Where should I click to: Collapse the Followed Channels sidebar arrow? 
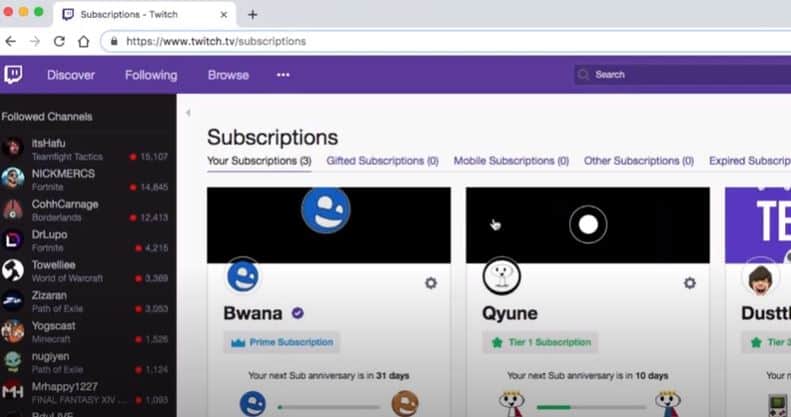point(188,112)
